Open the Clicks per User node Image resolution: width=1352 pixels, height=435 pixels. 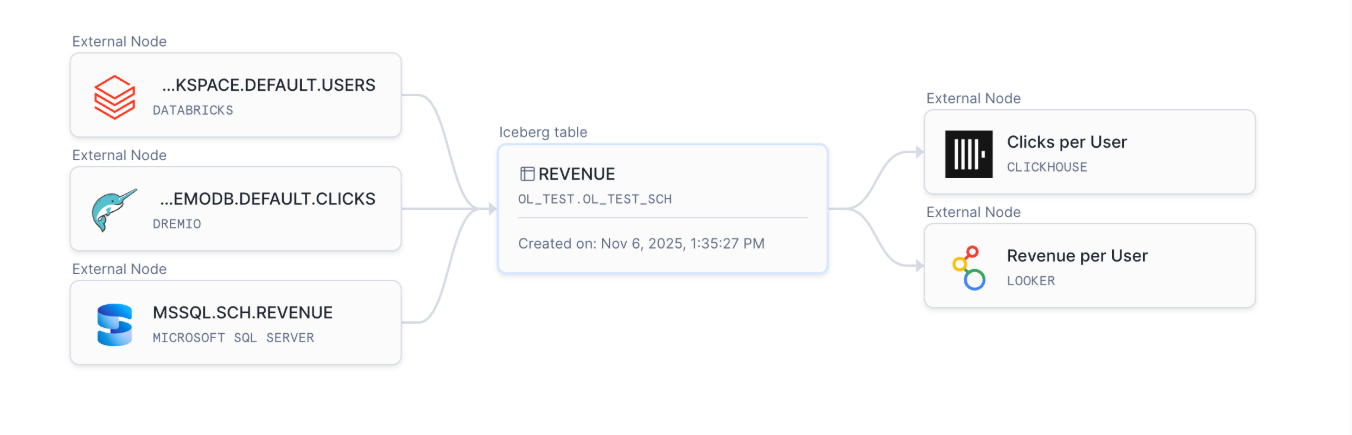[1067, 142]
